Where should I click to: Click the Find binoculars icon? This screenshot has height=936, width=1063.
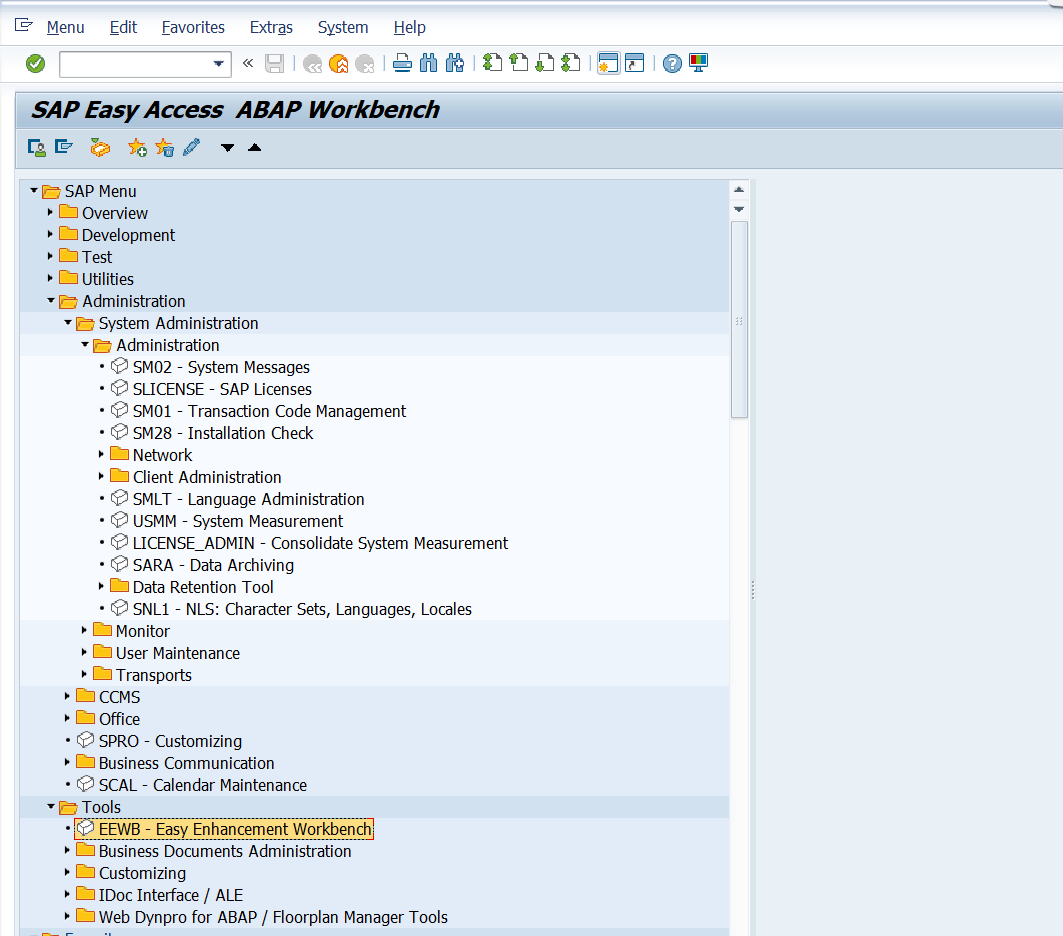click(x=429, y=64)
